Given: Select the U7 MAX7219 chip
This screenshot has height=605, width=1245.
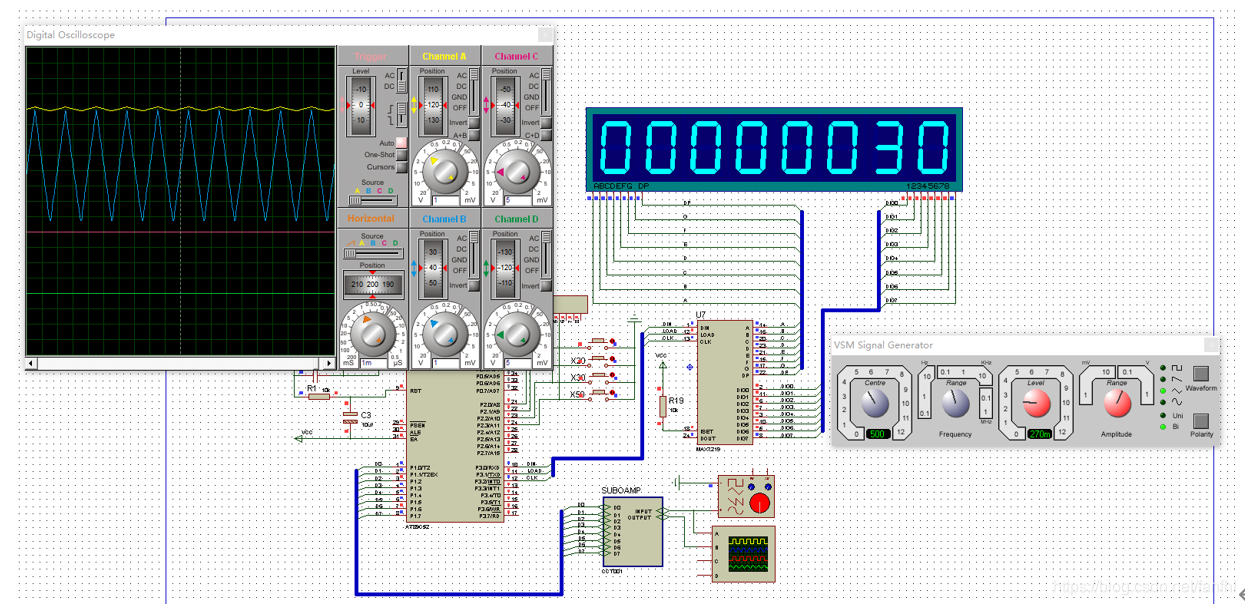Looking at the screenshot, I should pos(725,383).
